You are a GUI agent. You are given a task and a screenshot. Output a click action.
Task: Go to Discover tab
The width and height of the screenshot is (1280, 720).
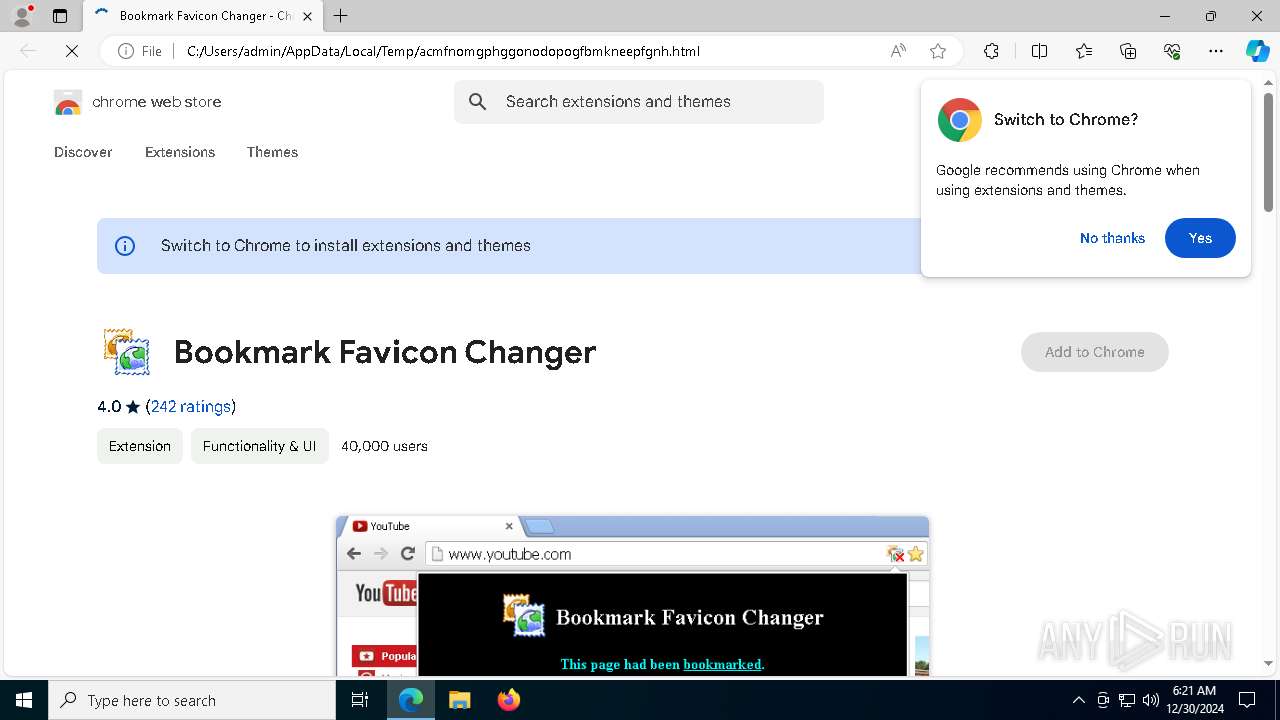pyautogui.click(x=83, y=152)
